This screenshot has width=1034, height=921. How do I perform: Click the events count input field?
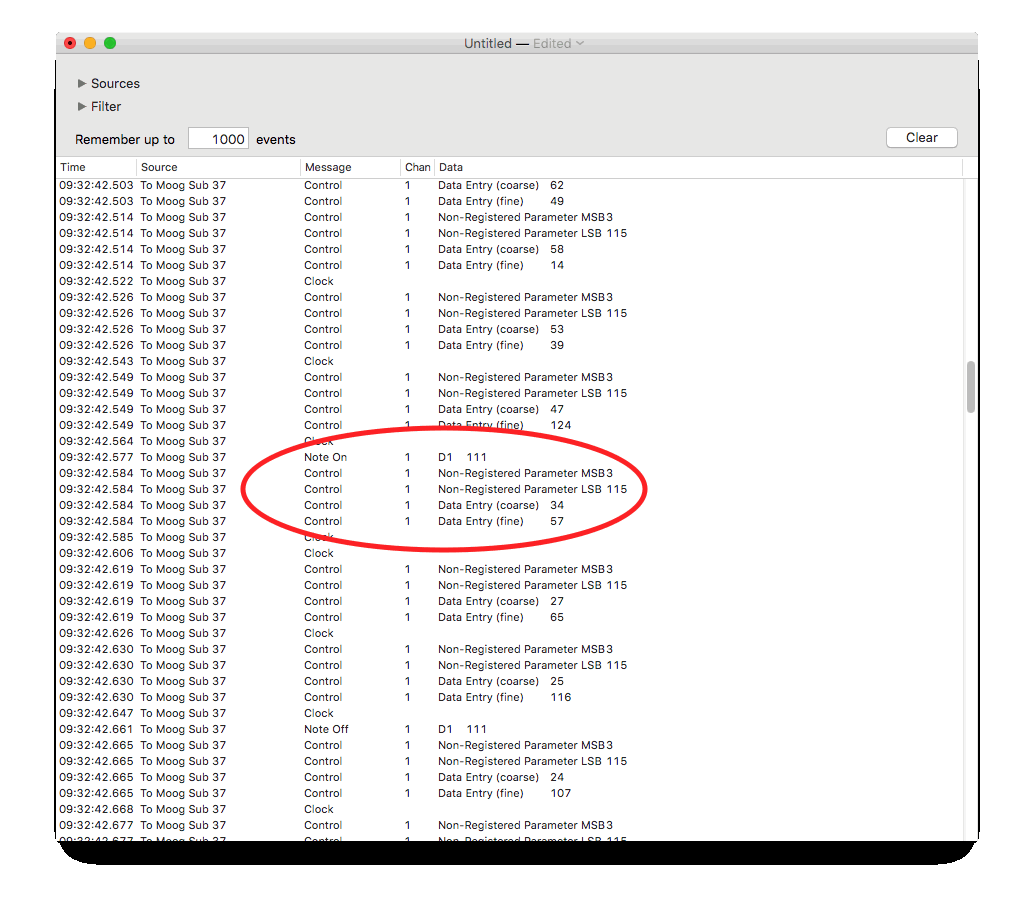pyautogui.click(x=218, y=139)
